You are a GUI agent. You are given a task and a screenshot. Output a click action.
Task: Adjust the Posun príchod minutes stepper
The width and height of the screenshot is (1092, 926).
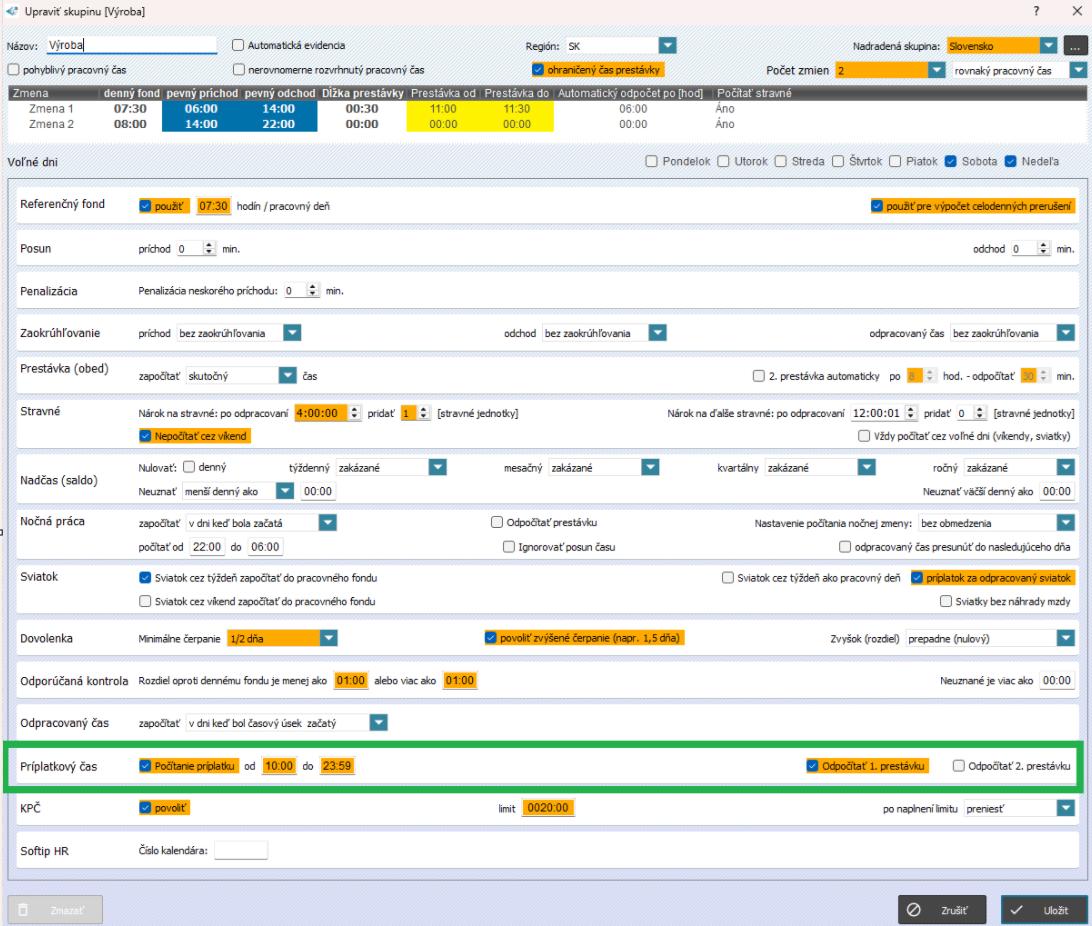pyautogui.click(x=209, y=248)
